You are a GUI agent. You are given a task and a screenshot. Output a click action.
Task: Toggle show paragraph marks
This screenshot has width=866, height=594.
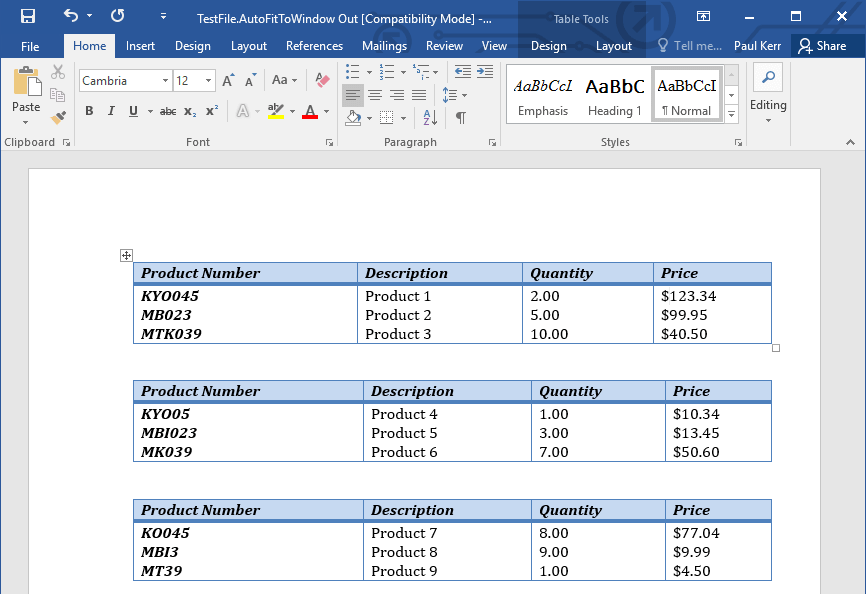click(x=461, y=117)
